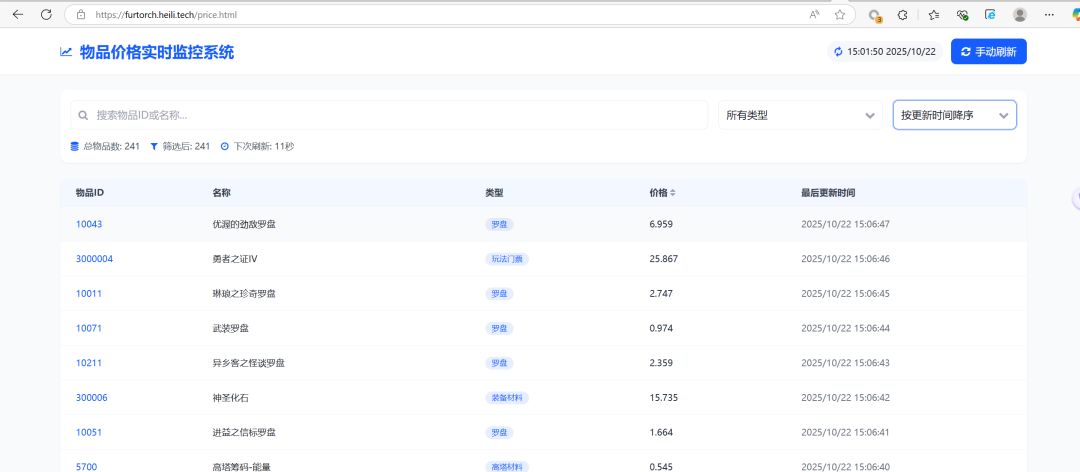Open Read Aloud icon in address bar
The image size is (1080, 472).
(815, 14)
